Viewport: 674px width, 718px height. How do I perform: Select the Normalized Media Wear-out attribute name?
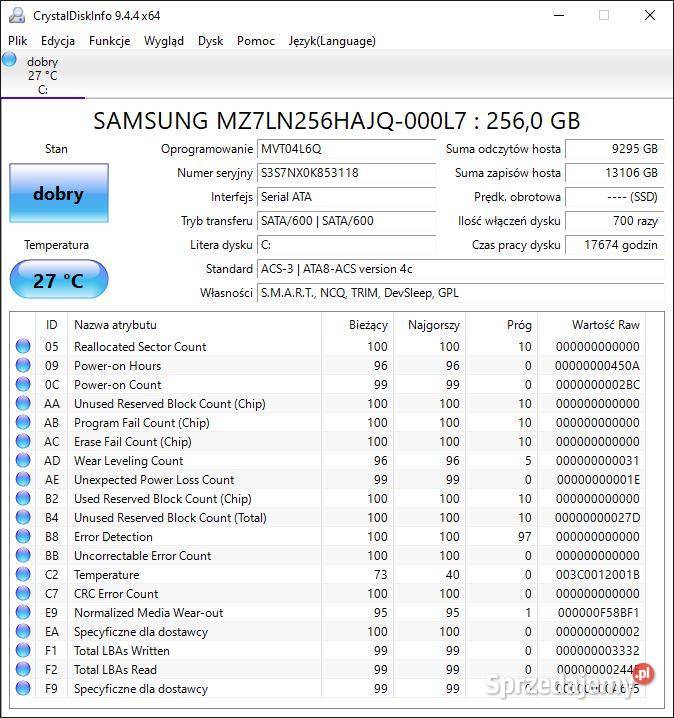[x=149, y=613]
